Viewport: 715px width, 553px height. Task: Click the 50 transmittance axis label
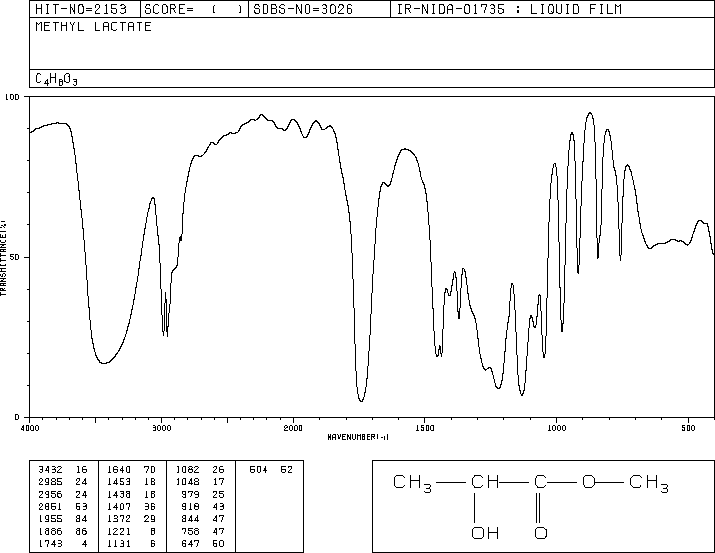pyautogui.click(x=16, y=257)
